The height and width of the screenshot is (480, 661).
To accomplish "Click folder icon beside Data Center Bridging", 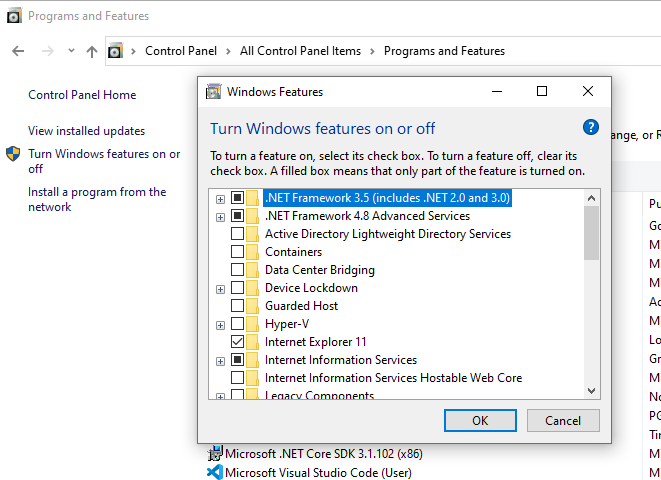I will tap(253, 270).
